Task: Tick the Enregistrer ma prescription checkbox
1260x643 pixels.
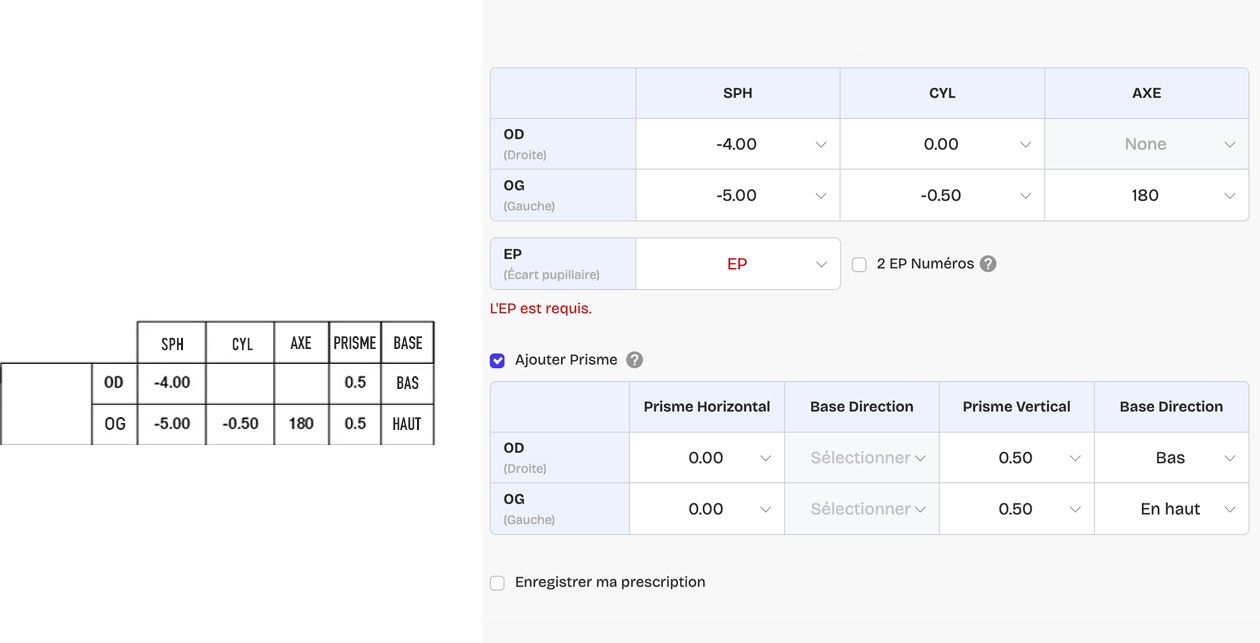Action: [497, 583]
